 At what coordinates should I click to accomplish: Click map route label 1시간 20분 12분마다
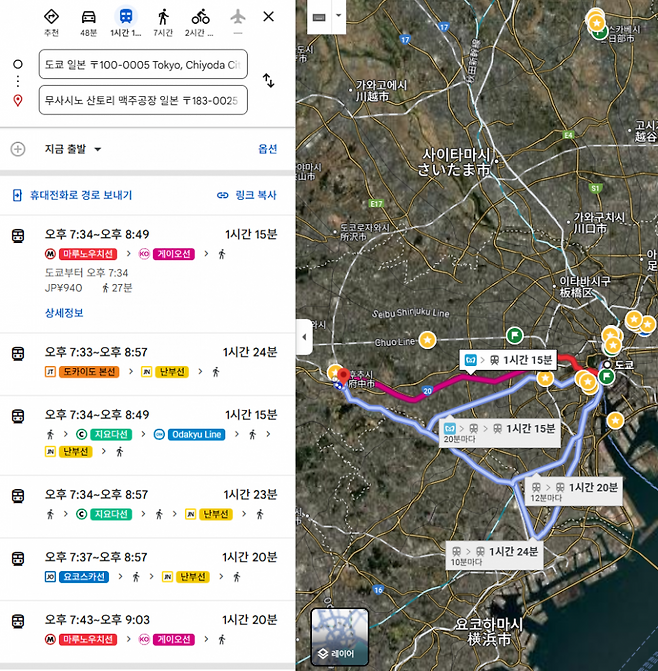pyautogui.click(x=573, y=492)
